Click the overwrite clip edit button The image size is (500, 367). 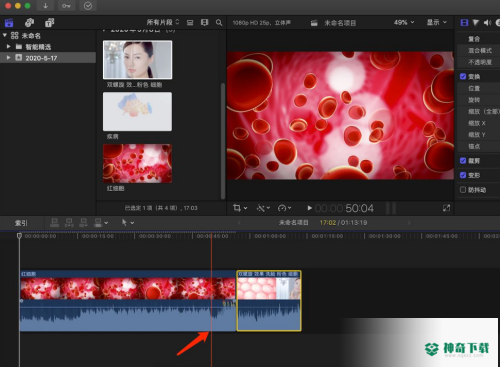(x=98, y=223)
